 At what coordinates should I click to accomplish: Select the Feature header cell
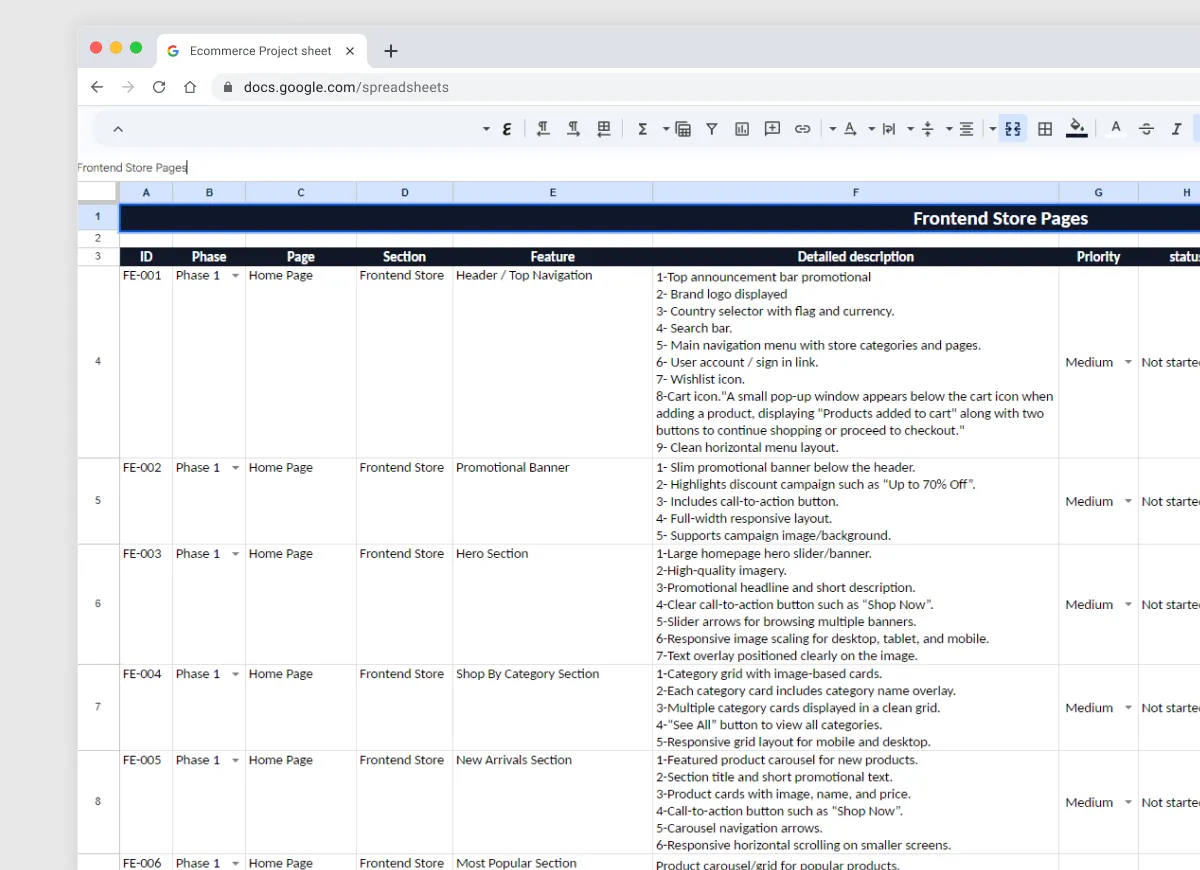[x=553, y=257]
